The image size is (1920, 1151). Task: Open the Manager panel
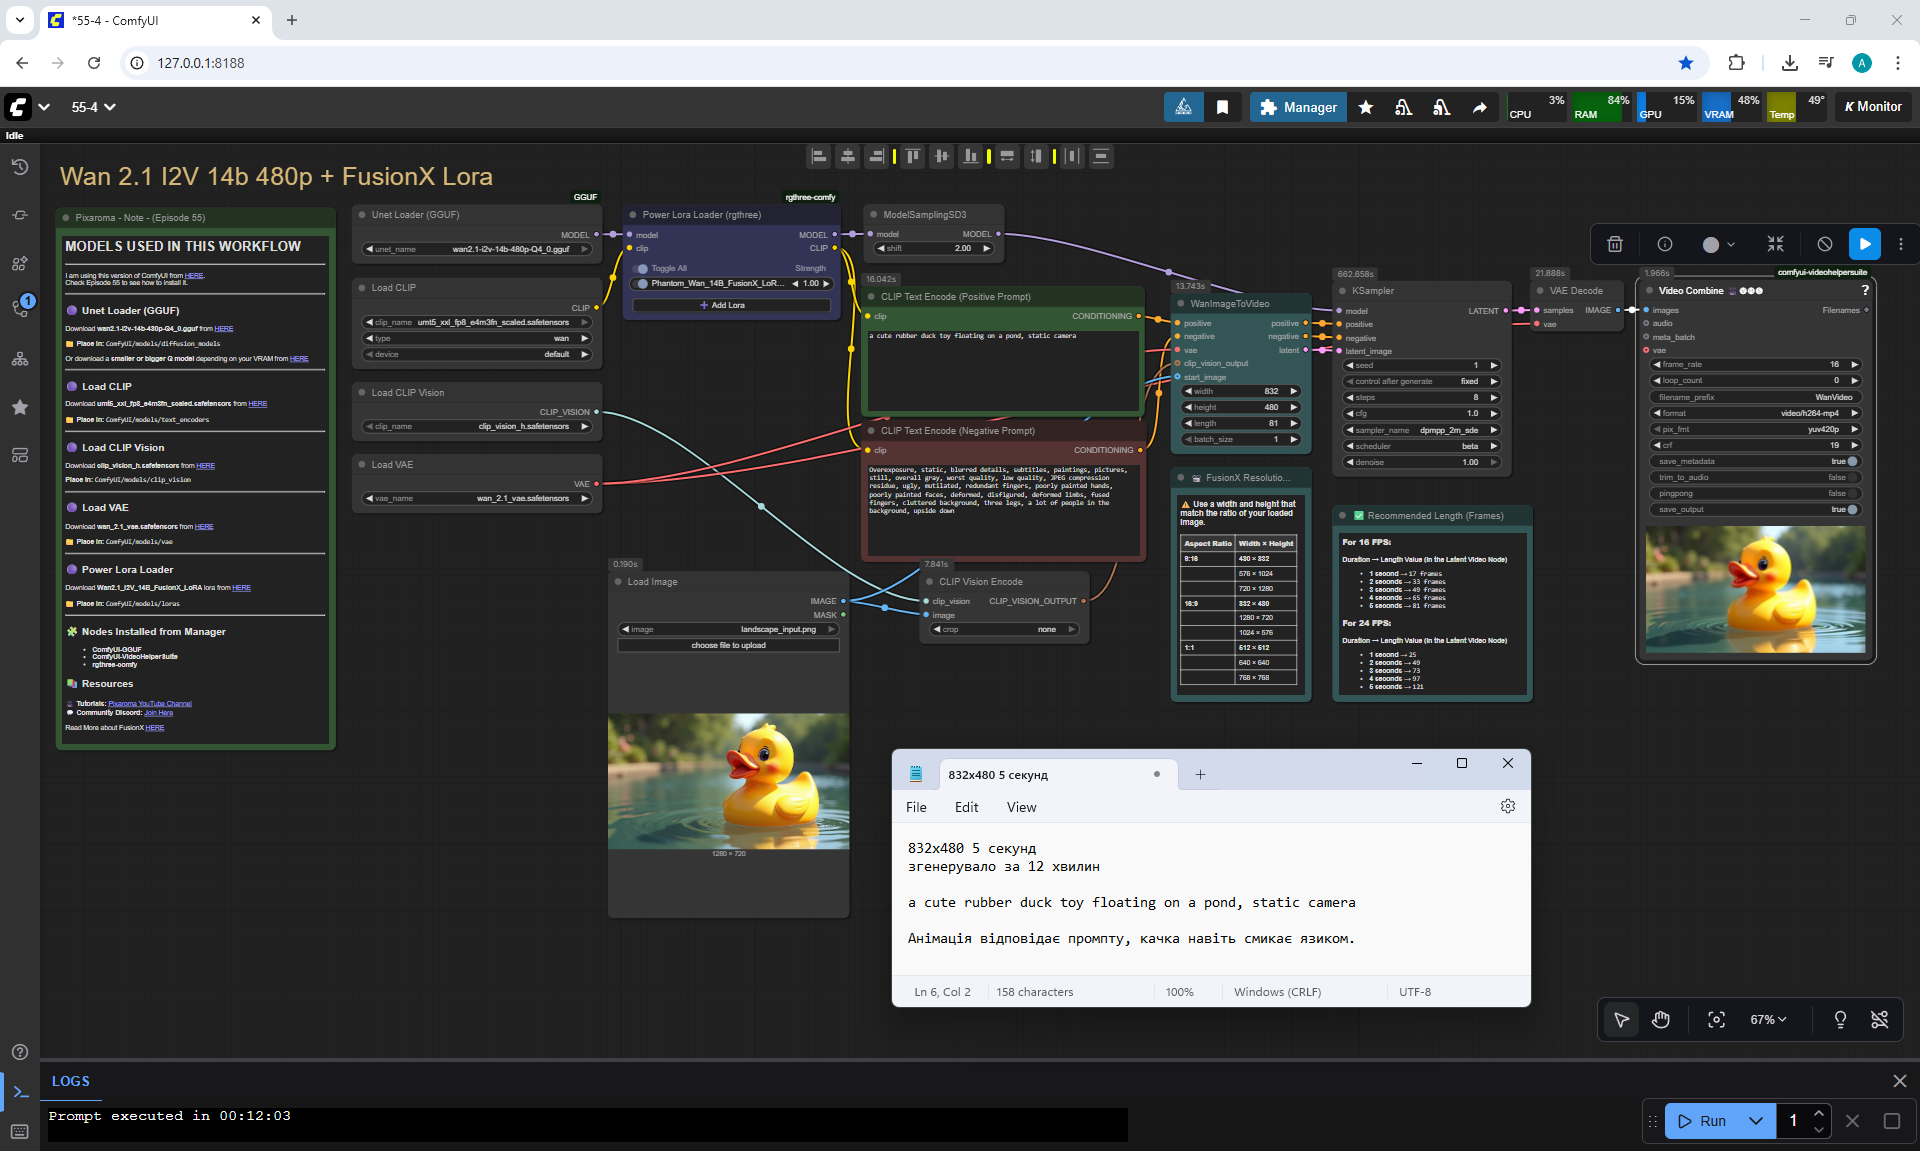tap(1298, 107)
